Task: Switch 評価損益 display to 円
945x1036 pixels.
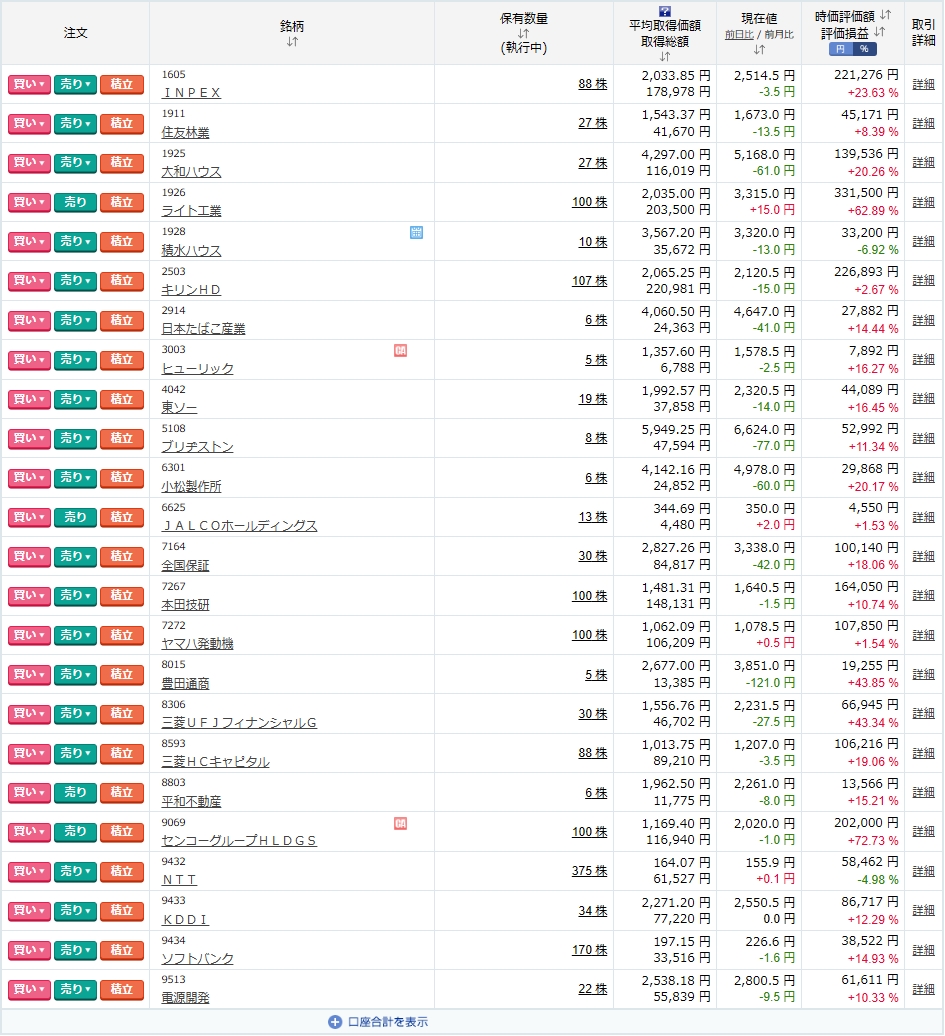Action: tap(841, 49)
